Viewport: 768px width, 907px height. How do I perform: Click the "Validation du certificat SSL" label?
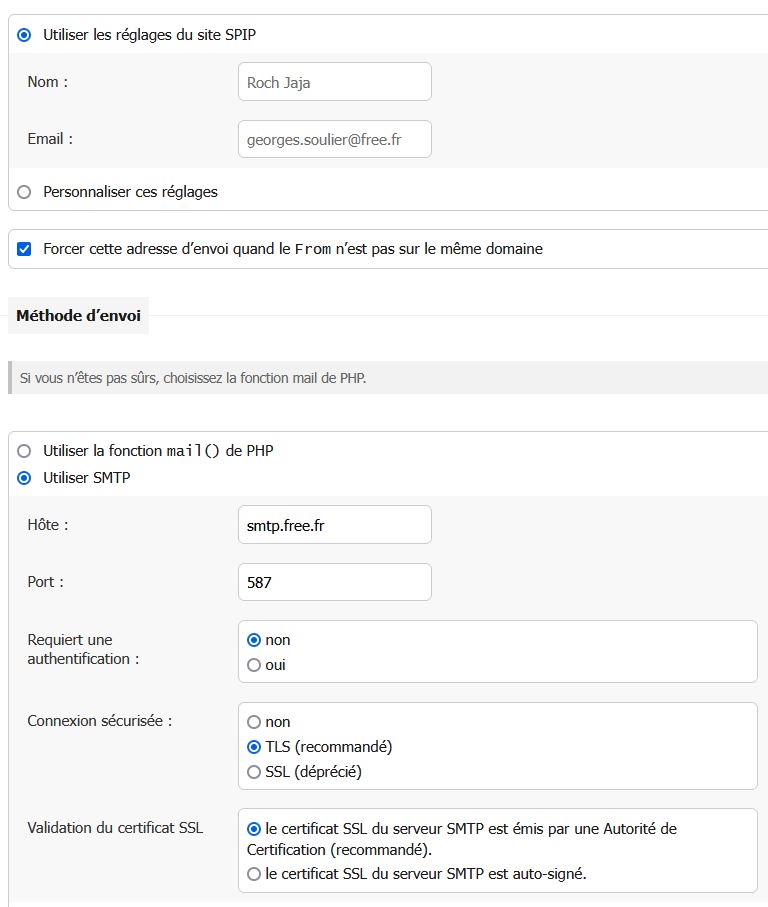tap(115, 828)
